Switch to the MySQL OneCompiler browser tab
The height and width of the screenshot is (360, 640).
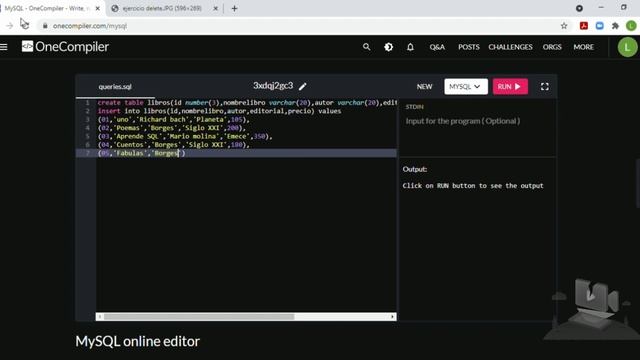pyautogui.click(x=48, y=8)
